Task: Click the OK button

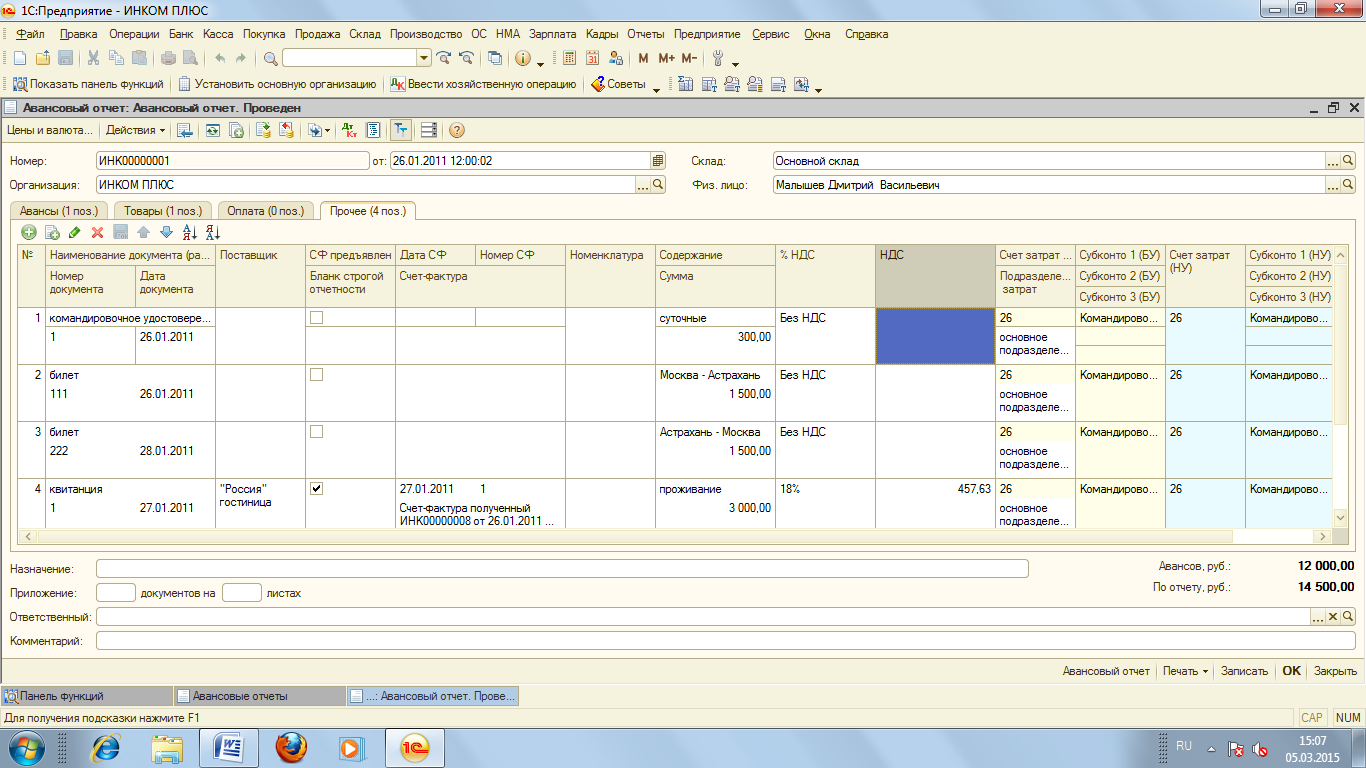Action: (1292, 671)
